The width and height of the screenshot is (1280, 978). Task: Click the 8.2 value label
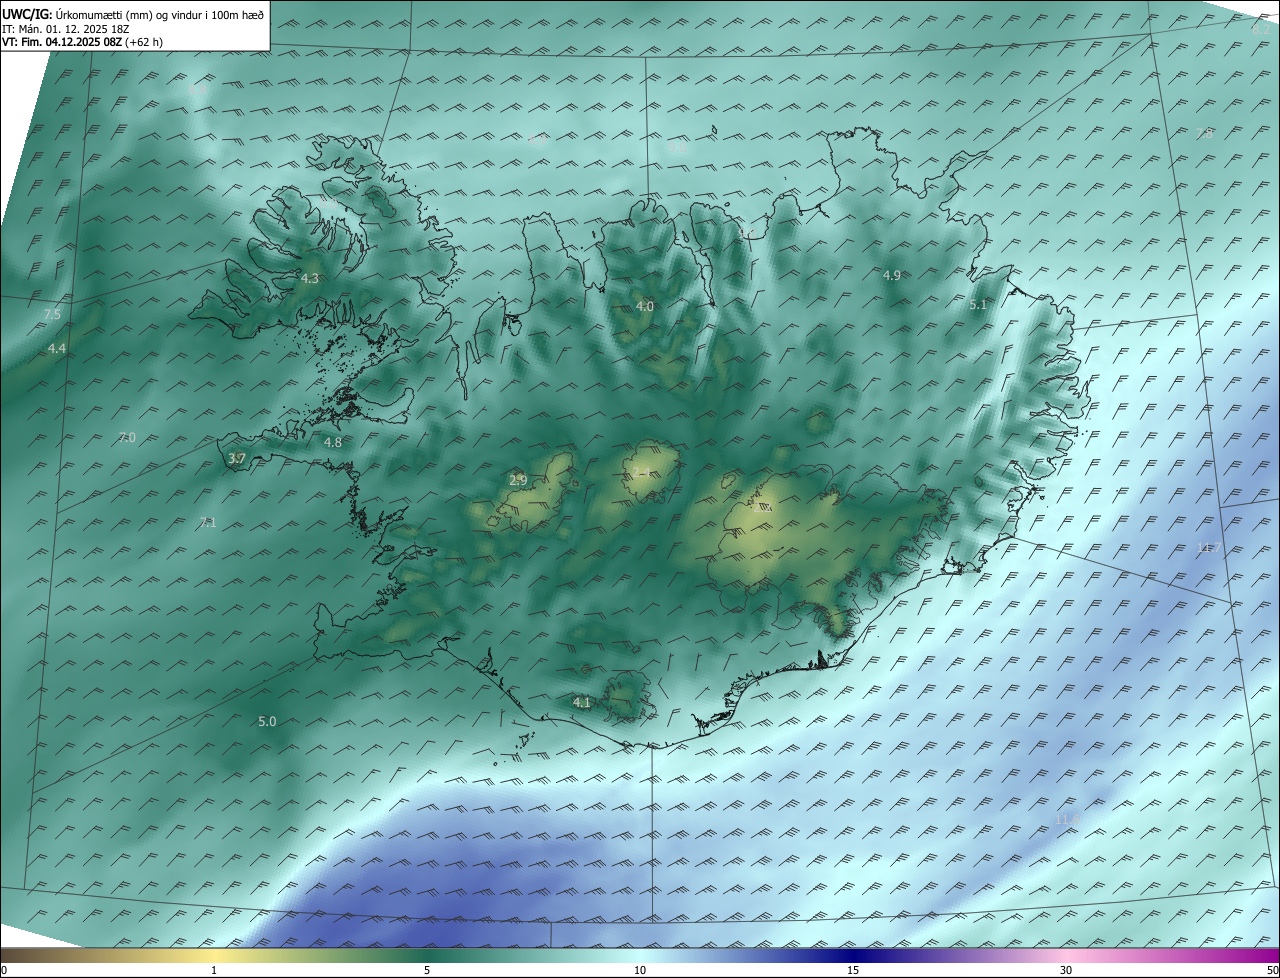(x=1262, y=28)
